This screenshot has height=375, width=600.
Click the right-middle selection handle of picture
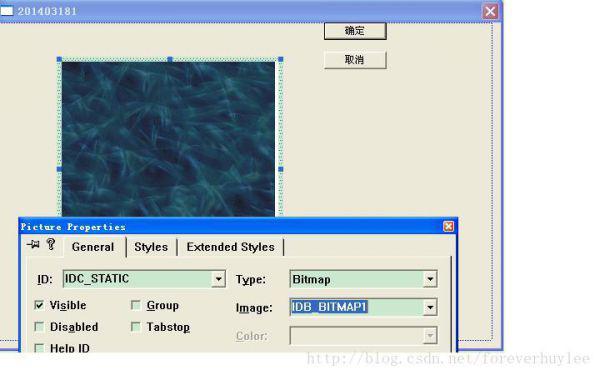(281, 169)
